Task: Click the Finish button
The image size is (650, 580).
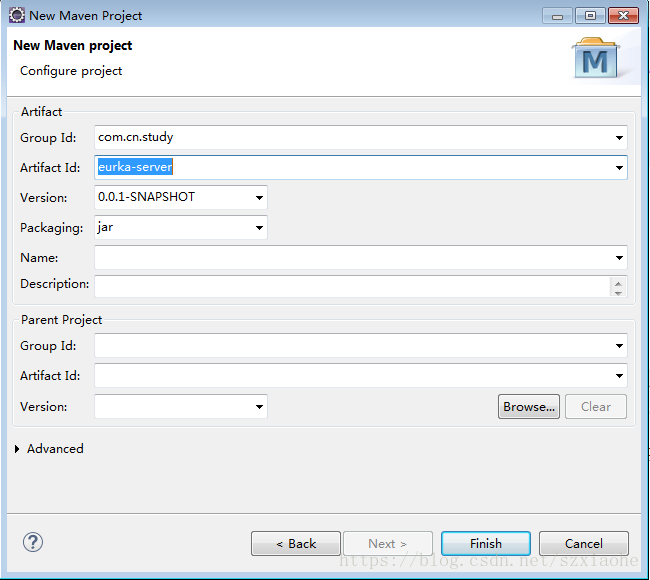Action: (486, 544)
